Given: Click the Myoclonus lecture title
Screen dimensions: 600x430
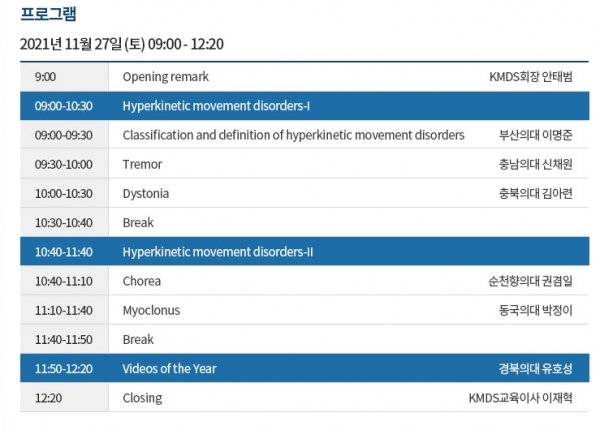Looking at the screenshot, I should tap(151, 310).
